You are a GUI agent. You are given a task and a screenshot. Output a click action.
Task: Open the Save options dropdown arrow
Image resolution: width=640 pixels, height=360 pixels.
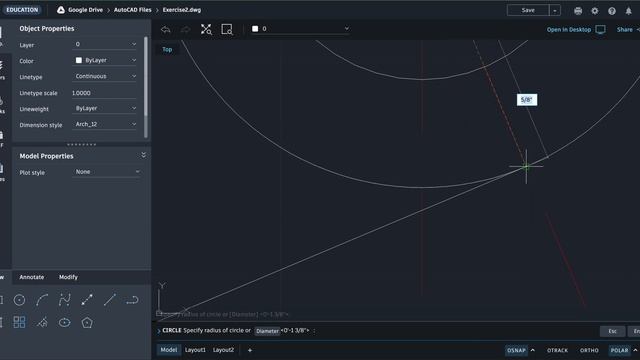pyautogui.click(x=555, y=10)
